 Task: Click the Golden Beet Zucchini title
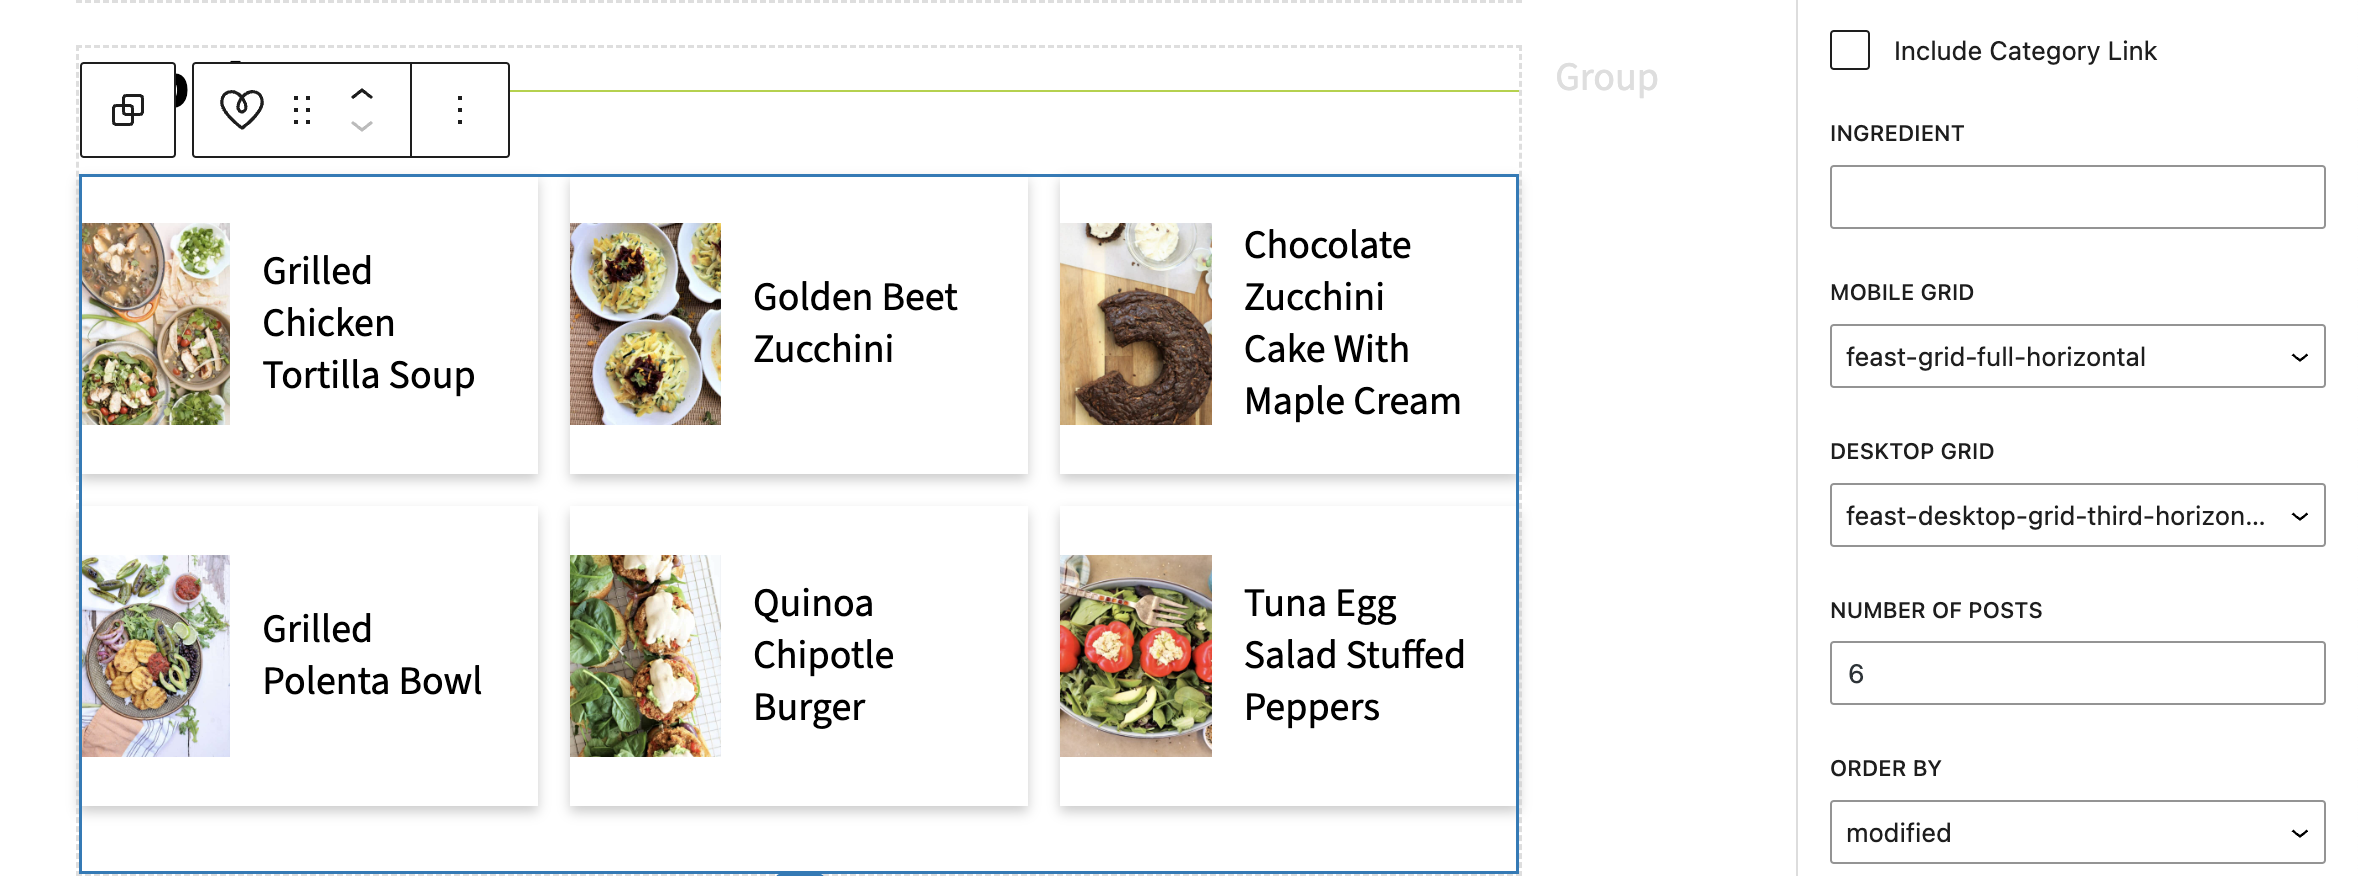click(855, 323)
